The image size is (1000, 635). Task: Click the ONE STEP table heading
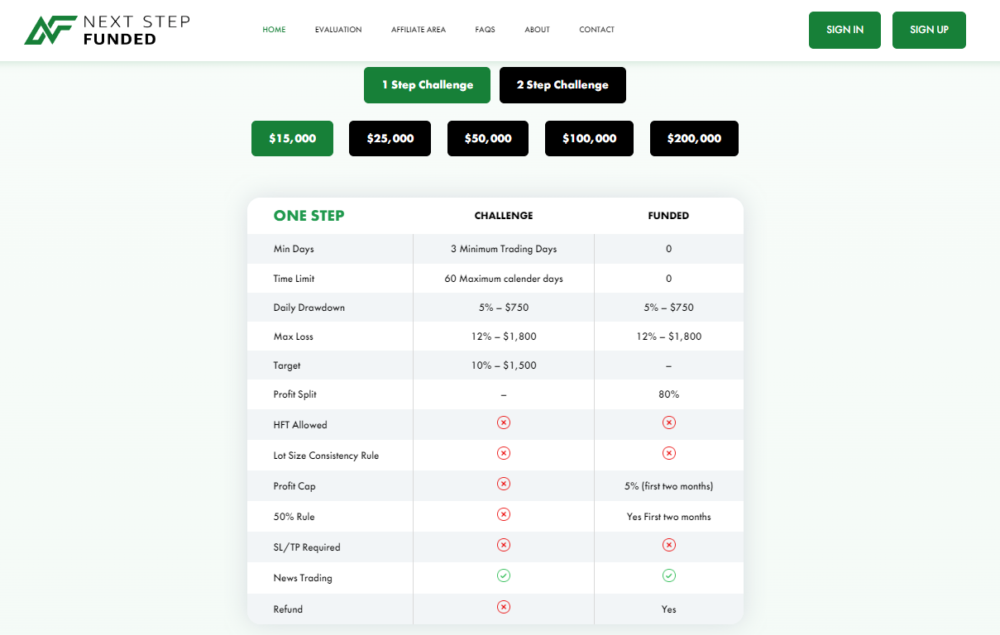[x=309, y=215]
